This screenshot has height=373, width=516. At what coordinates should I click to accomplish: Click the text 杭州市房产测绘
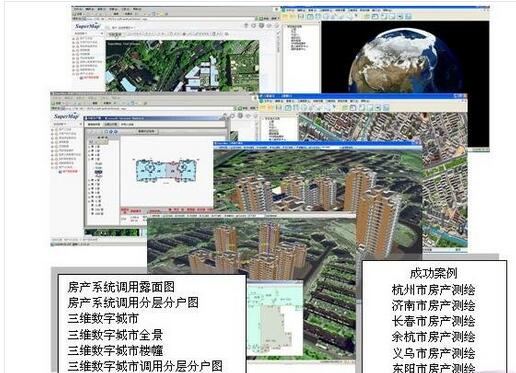[433, 289]
